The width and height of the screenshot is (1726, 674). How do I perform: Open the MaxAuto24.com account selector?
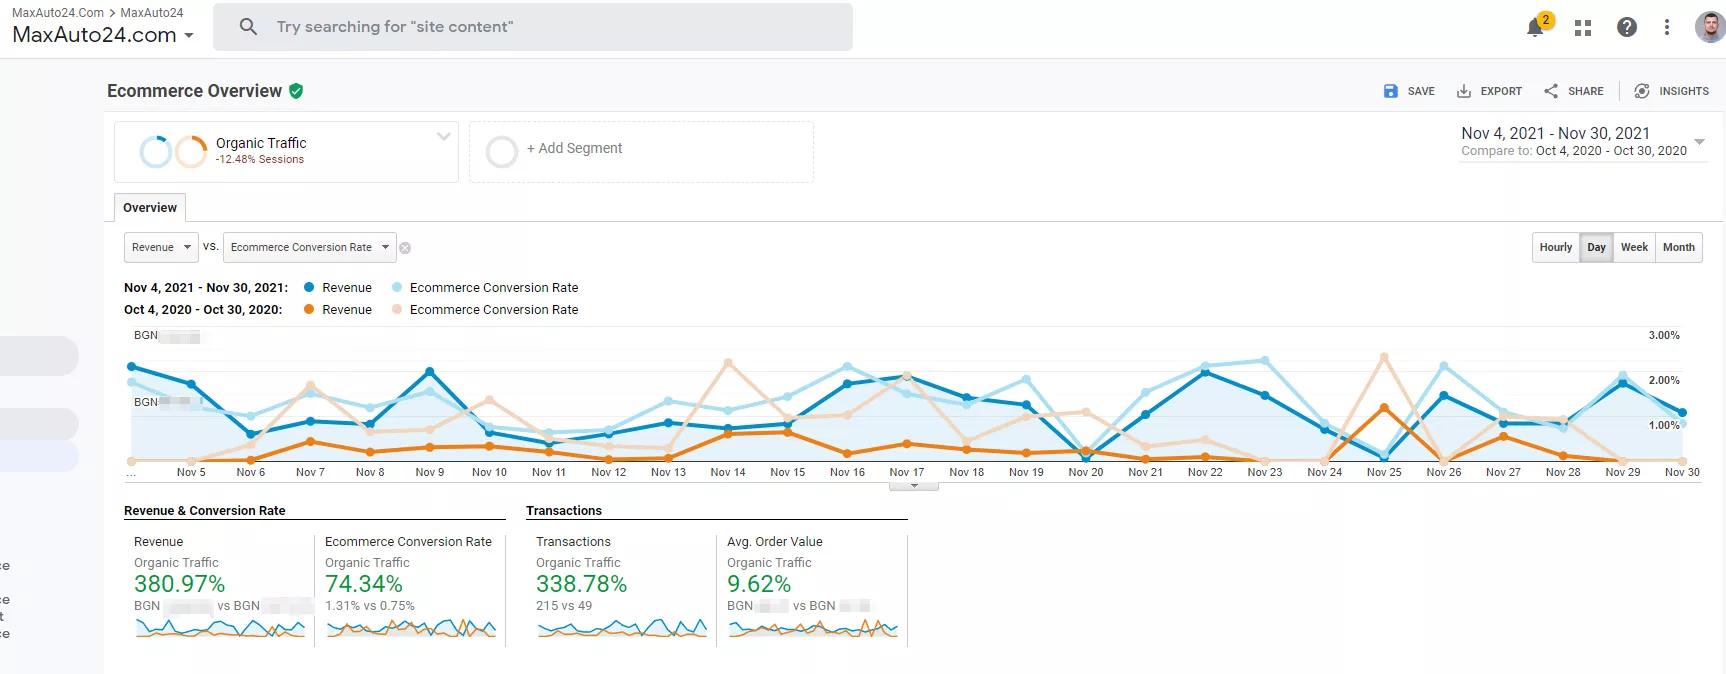103,35
